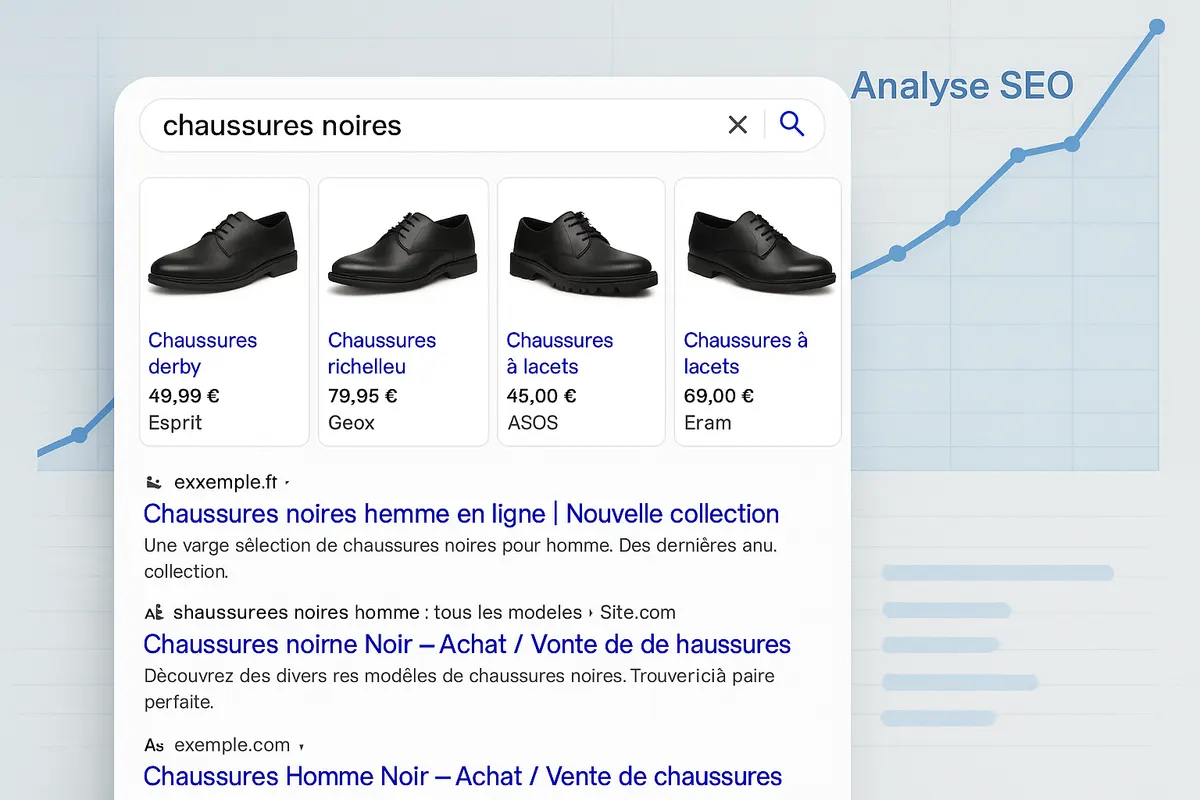Viewport: 1200px width, 800px height.
Task: Click the Esprit seller name
Action: (x=175, y=423)
